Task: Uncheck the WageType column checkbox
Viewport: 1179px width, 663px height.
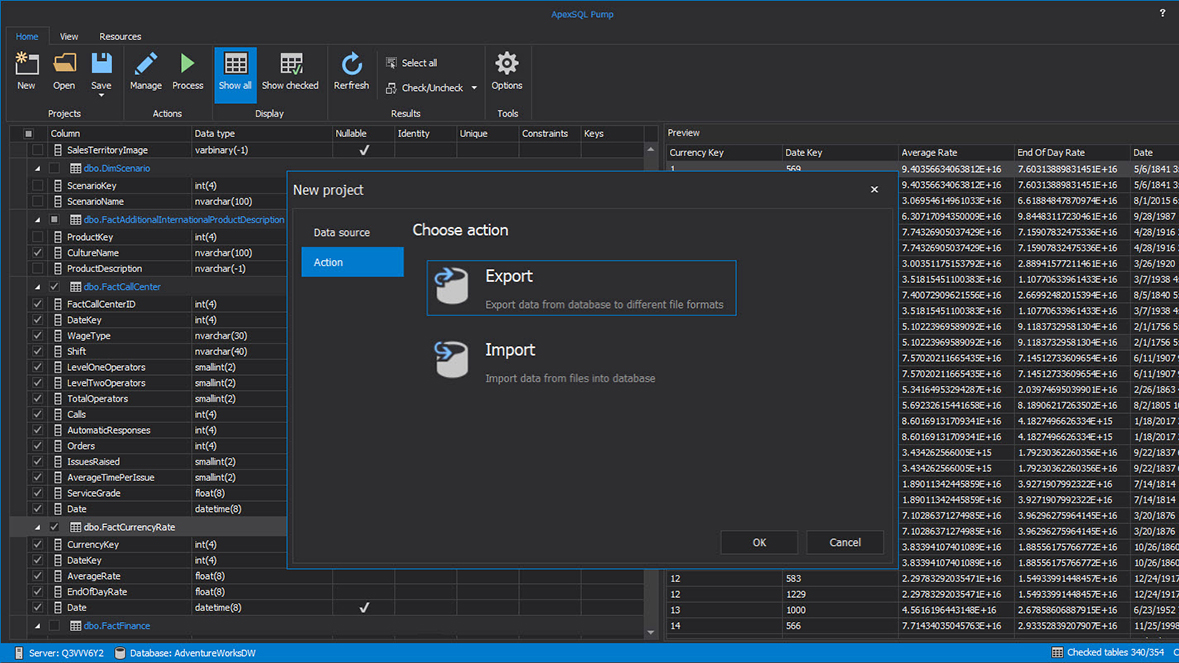Action: point(38,336)
